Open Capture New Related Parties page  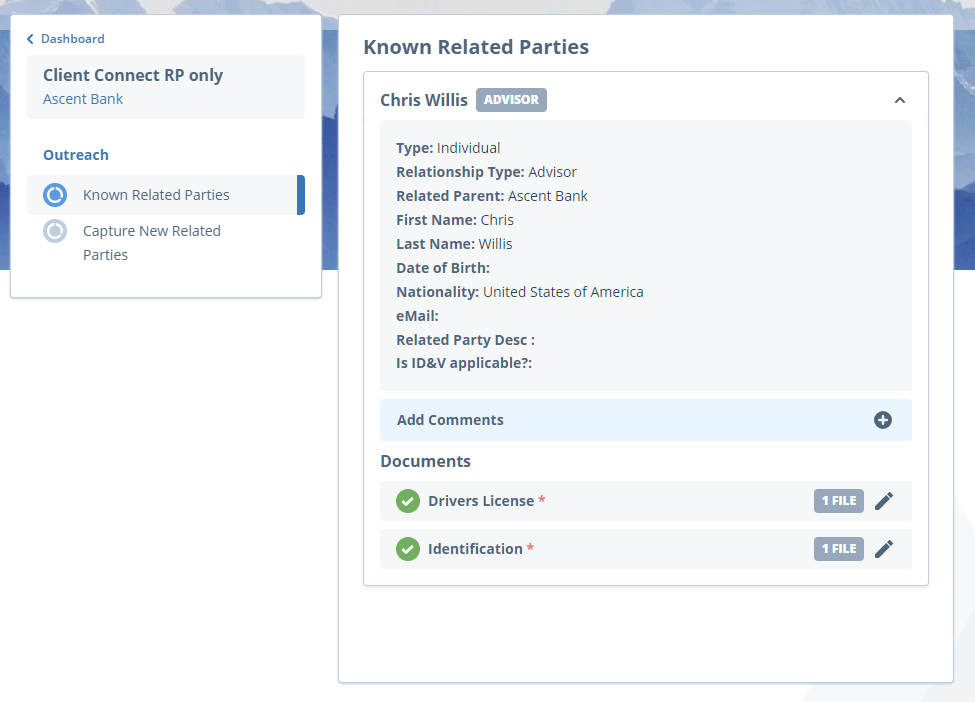click(151, 242)
